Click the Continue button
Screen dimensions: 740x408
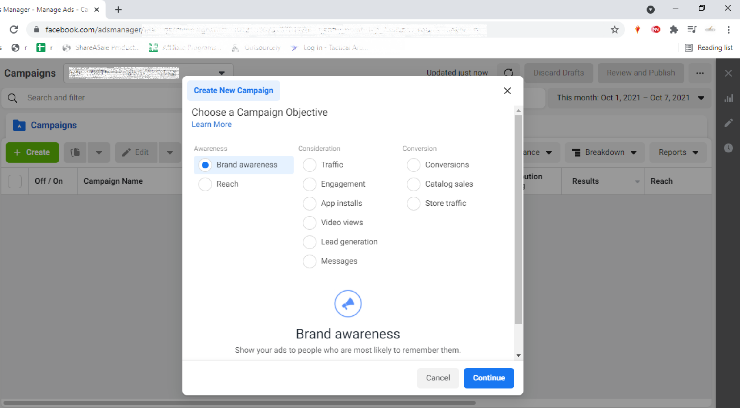(x=488, y=378)
